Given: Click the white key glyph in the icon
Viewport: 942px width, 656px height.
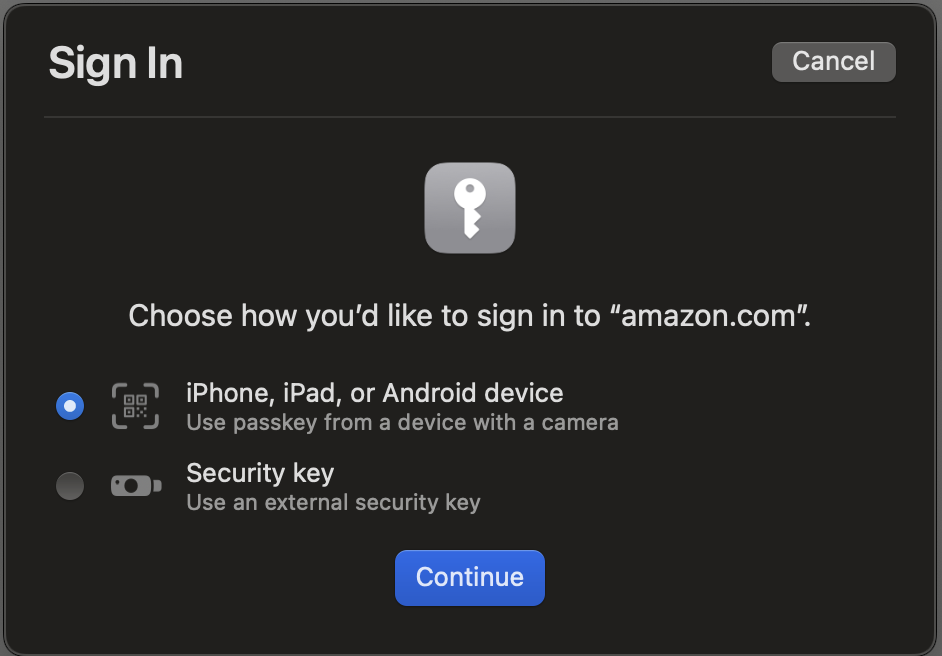Looking at the screenshot, I should 470,208.
